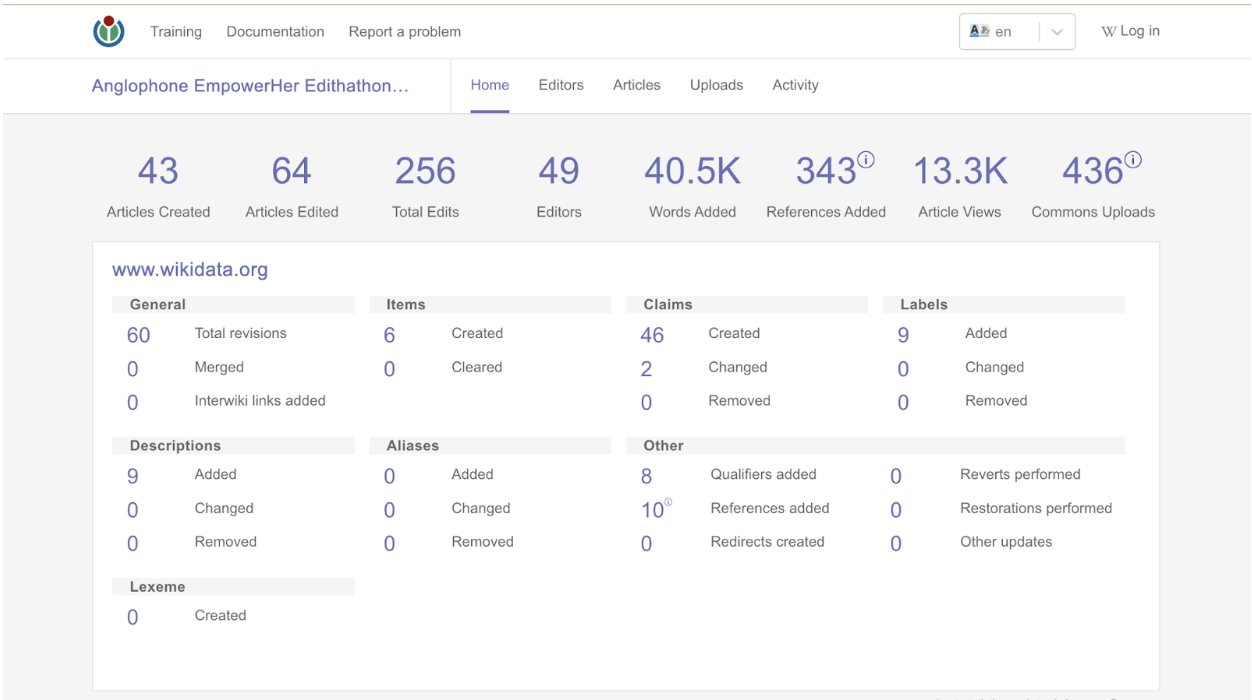Image resolution: width=1252 pixels, height=700 pixels.
Task: Select the 343 References Added number
Action: (826, 171)
